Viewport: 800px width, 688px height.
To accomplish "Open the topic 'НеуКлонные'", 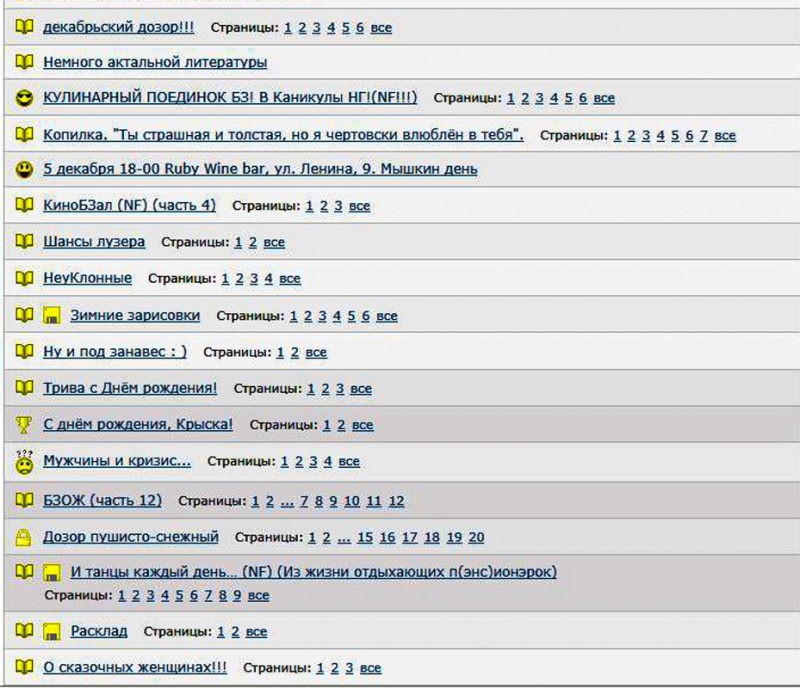I will point(87,278).
